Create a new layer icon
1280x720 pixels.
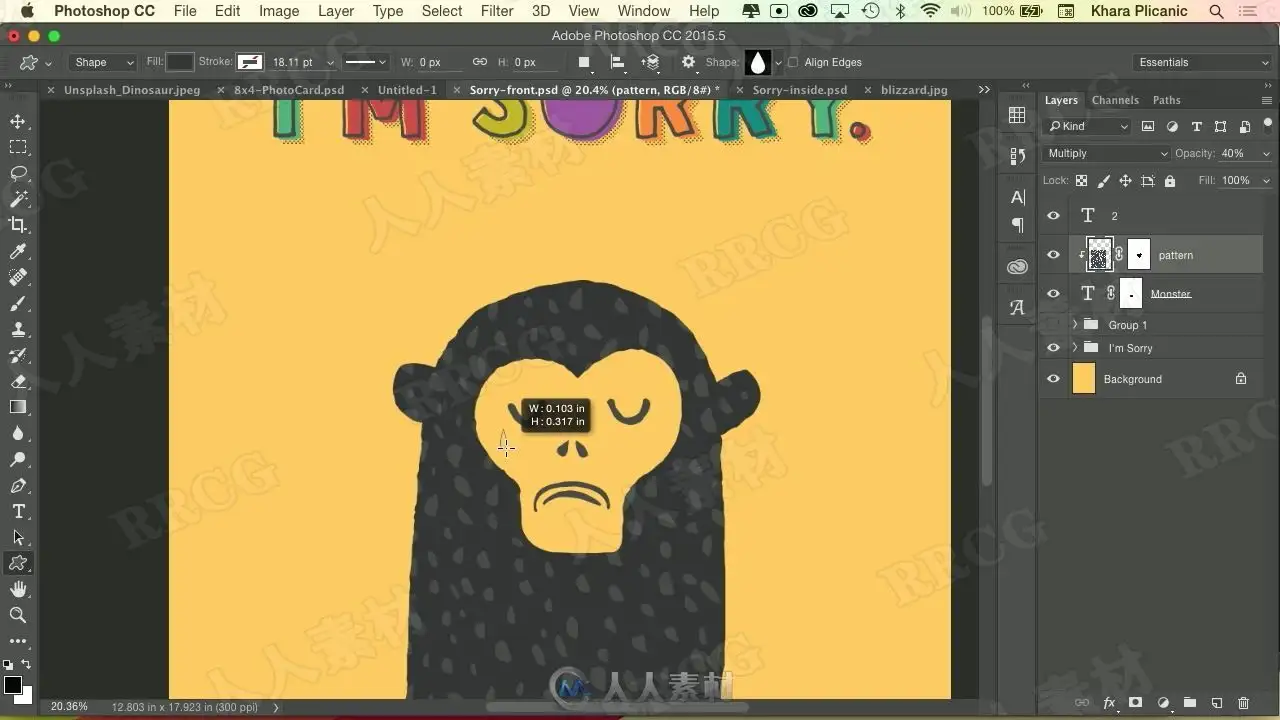[1217, 703]
